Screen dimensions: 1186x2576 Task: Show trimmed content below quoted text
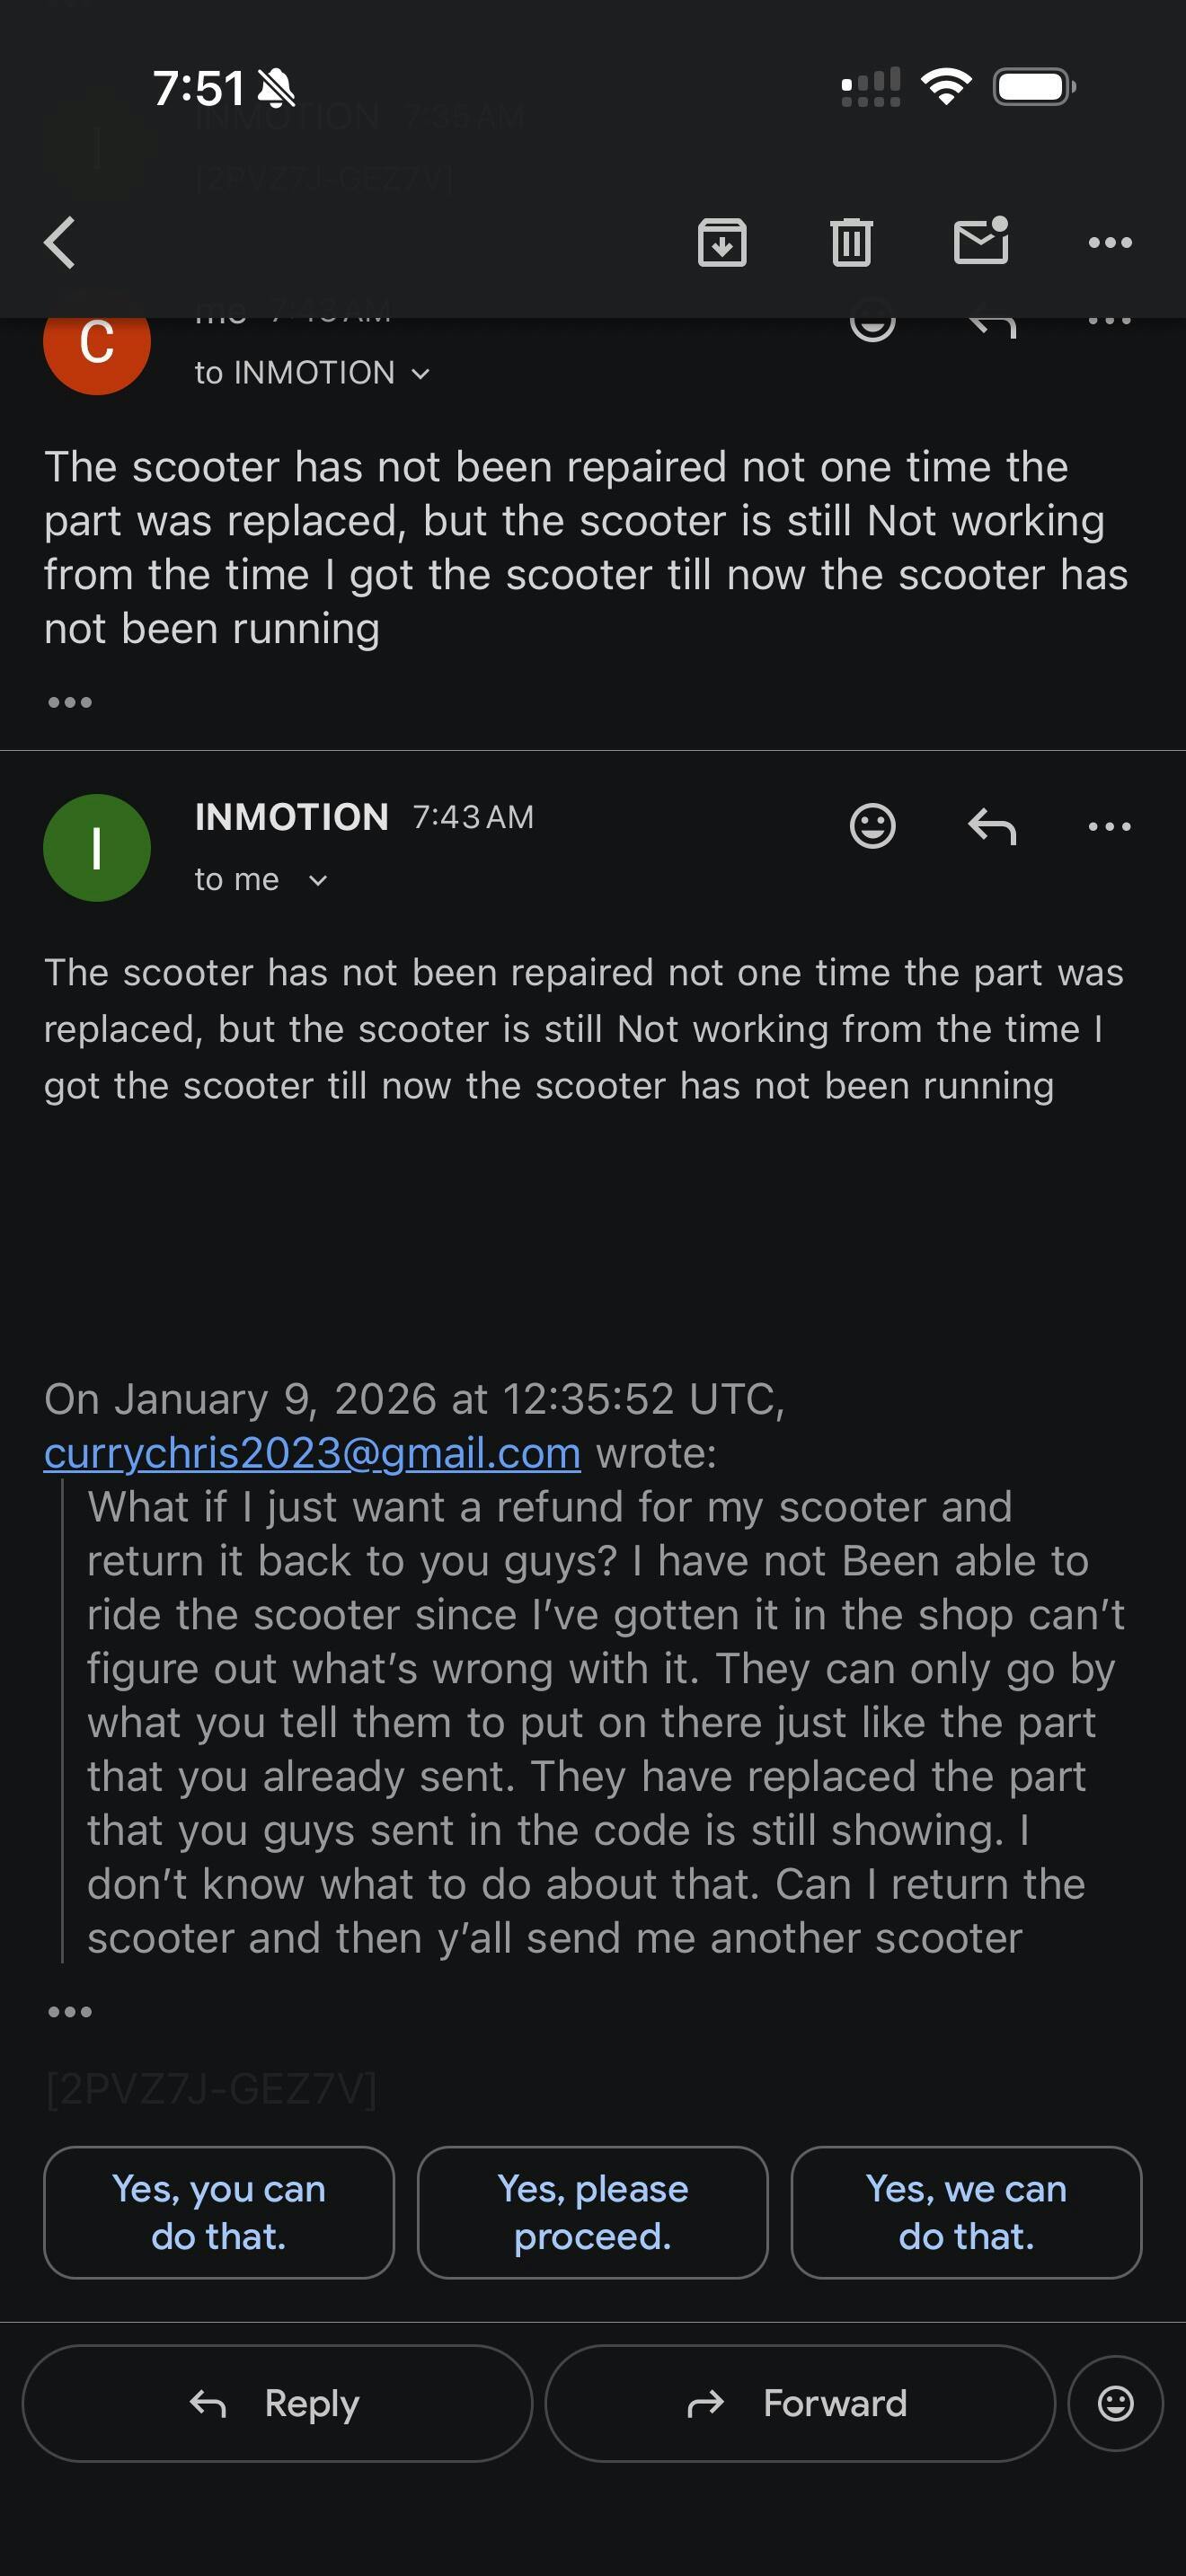(x=70, y=2012)
